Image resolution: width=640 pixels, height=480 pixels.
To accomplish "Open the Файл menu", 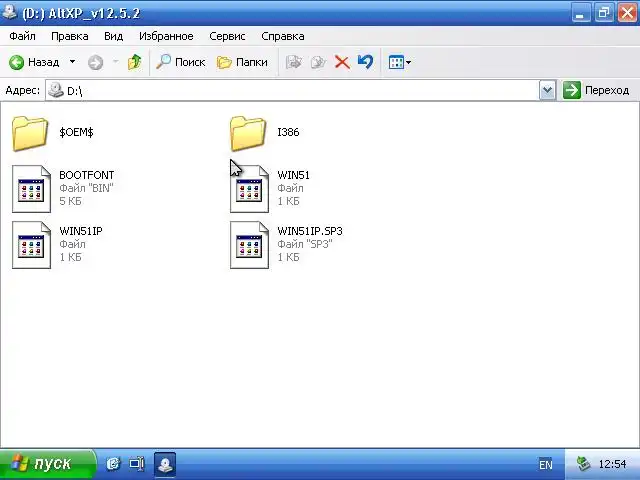I will coord(22,36).
